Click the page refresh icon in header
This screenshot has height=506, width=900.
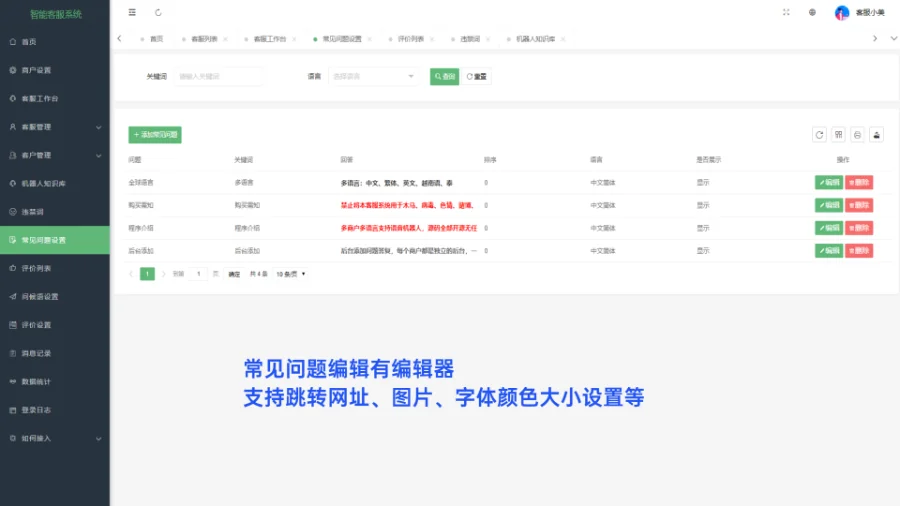pos(158,13)
